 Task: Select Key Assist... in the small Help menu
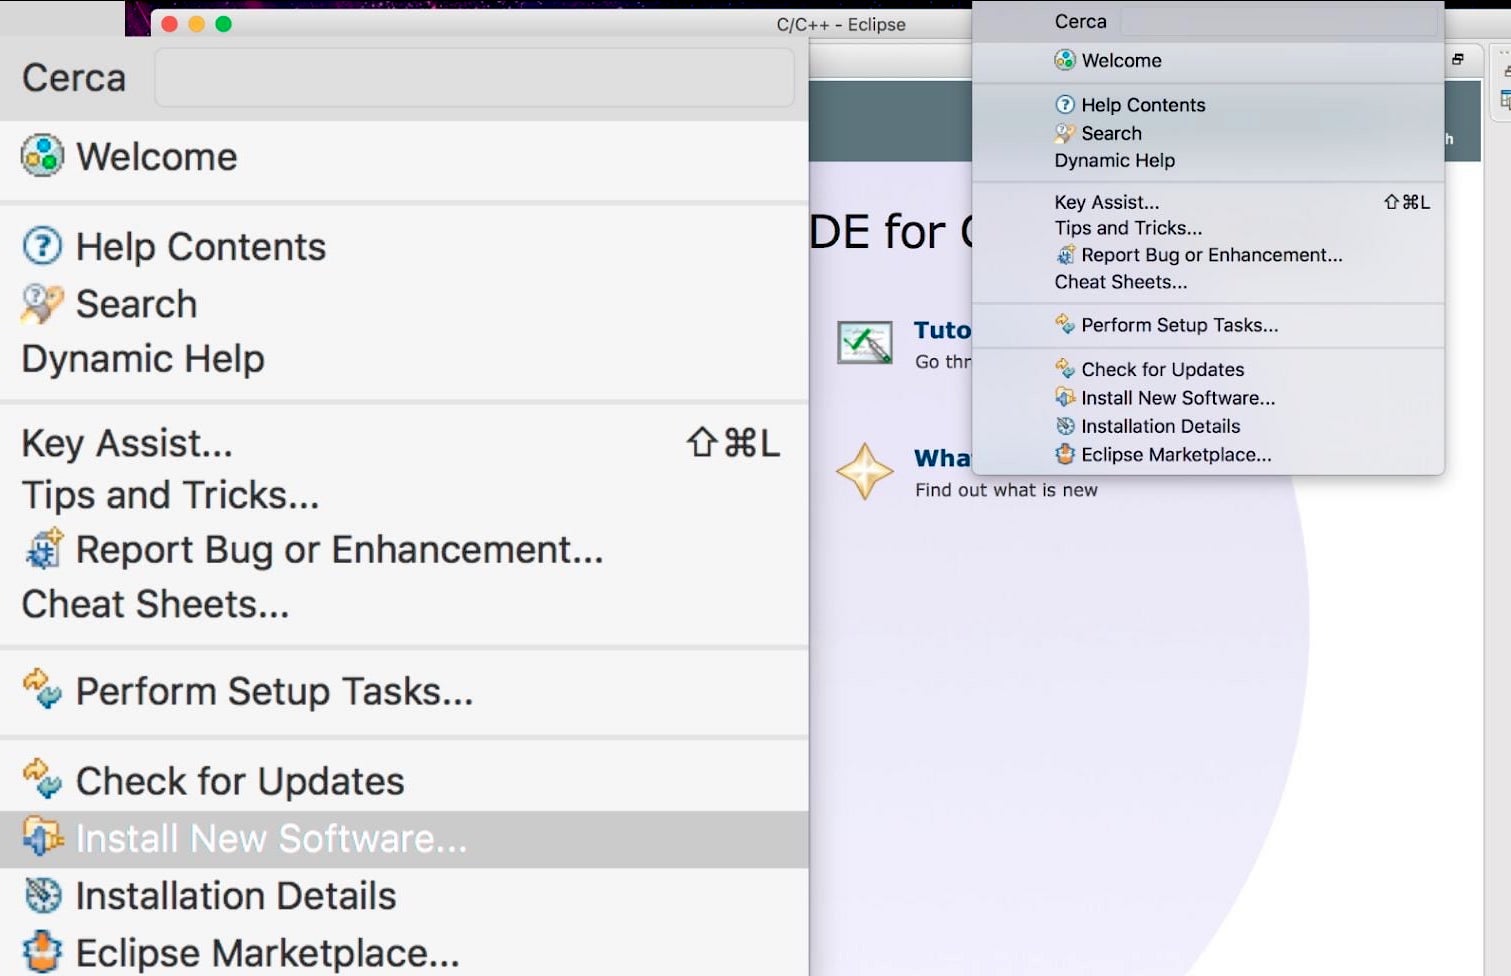point(1106,202)
